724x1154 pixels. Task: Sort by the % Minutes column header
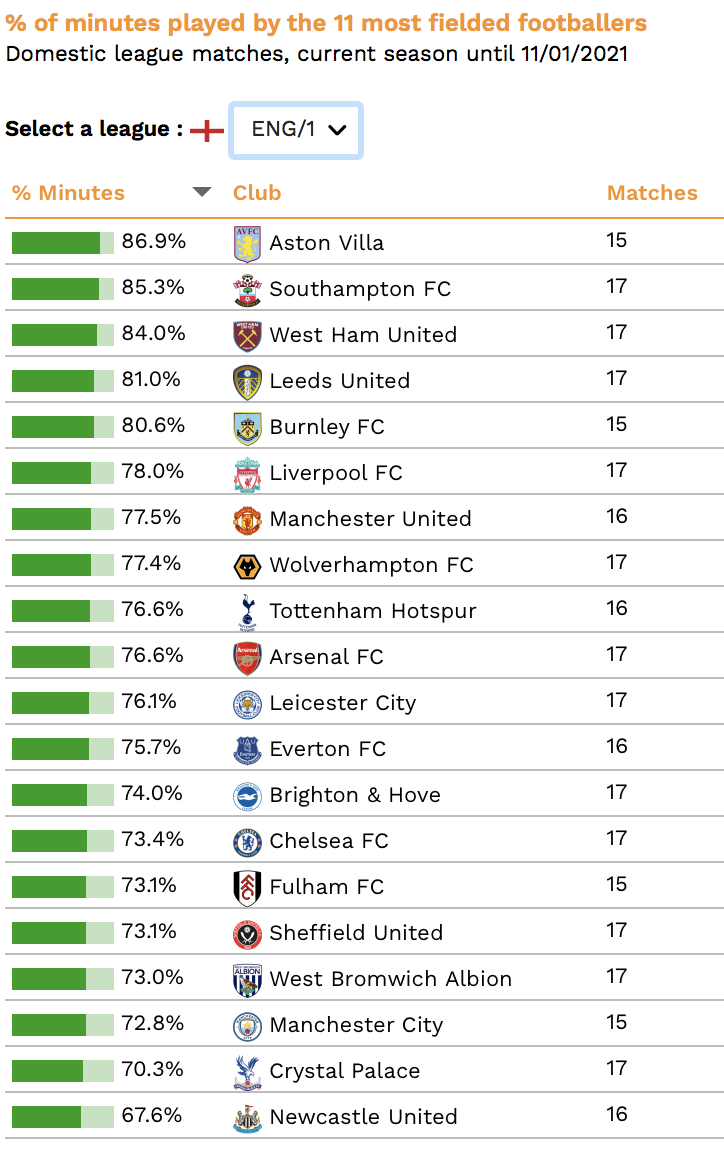click(x=68, y=193)
